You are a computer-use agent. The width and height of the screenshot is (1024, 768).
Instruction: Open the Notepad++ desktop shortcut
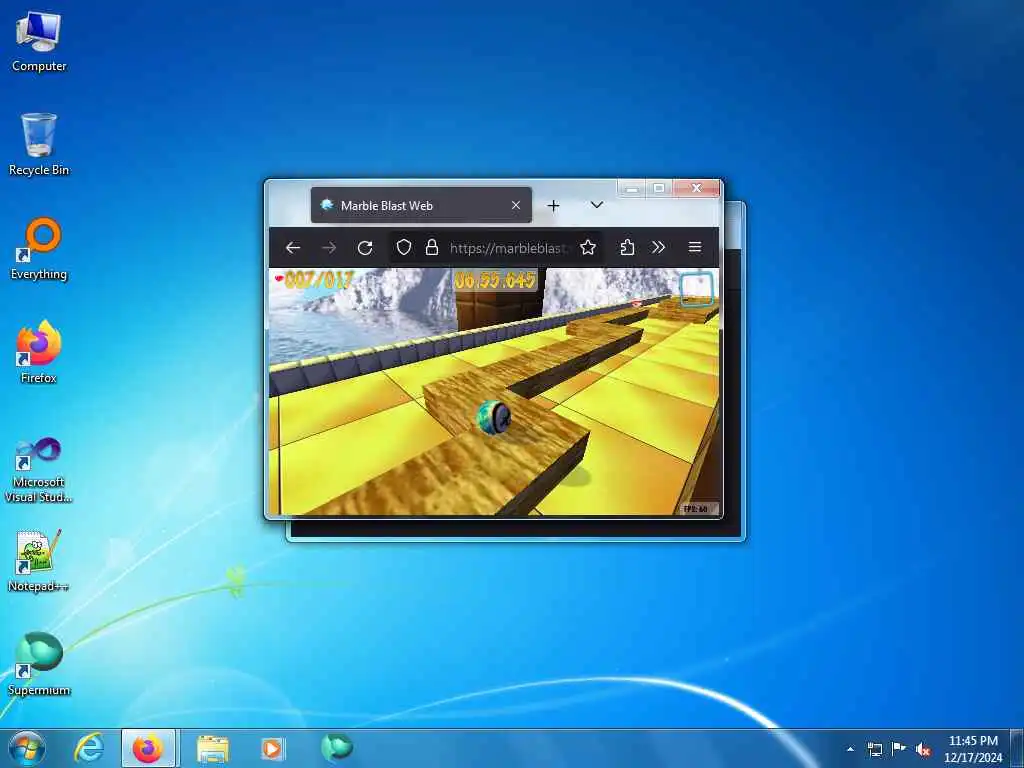(39, 561)
